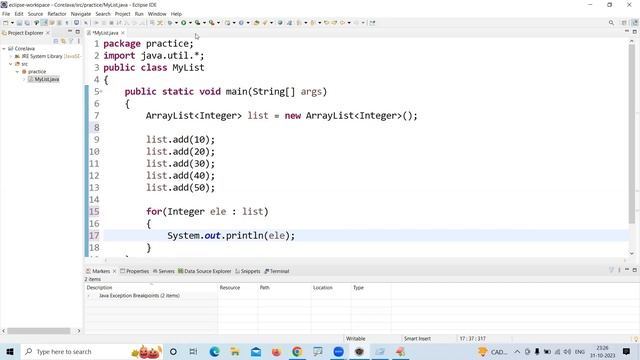This screenshot has height=360, width=640.
Task: Collapse the practice package node
Action: tap(18, 72)
